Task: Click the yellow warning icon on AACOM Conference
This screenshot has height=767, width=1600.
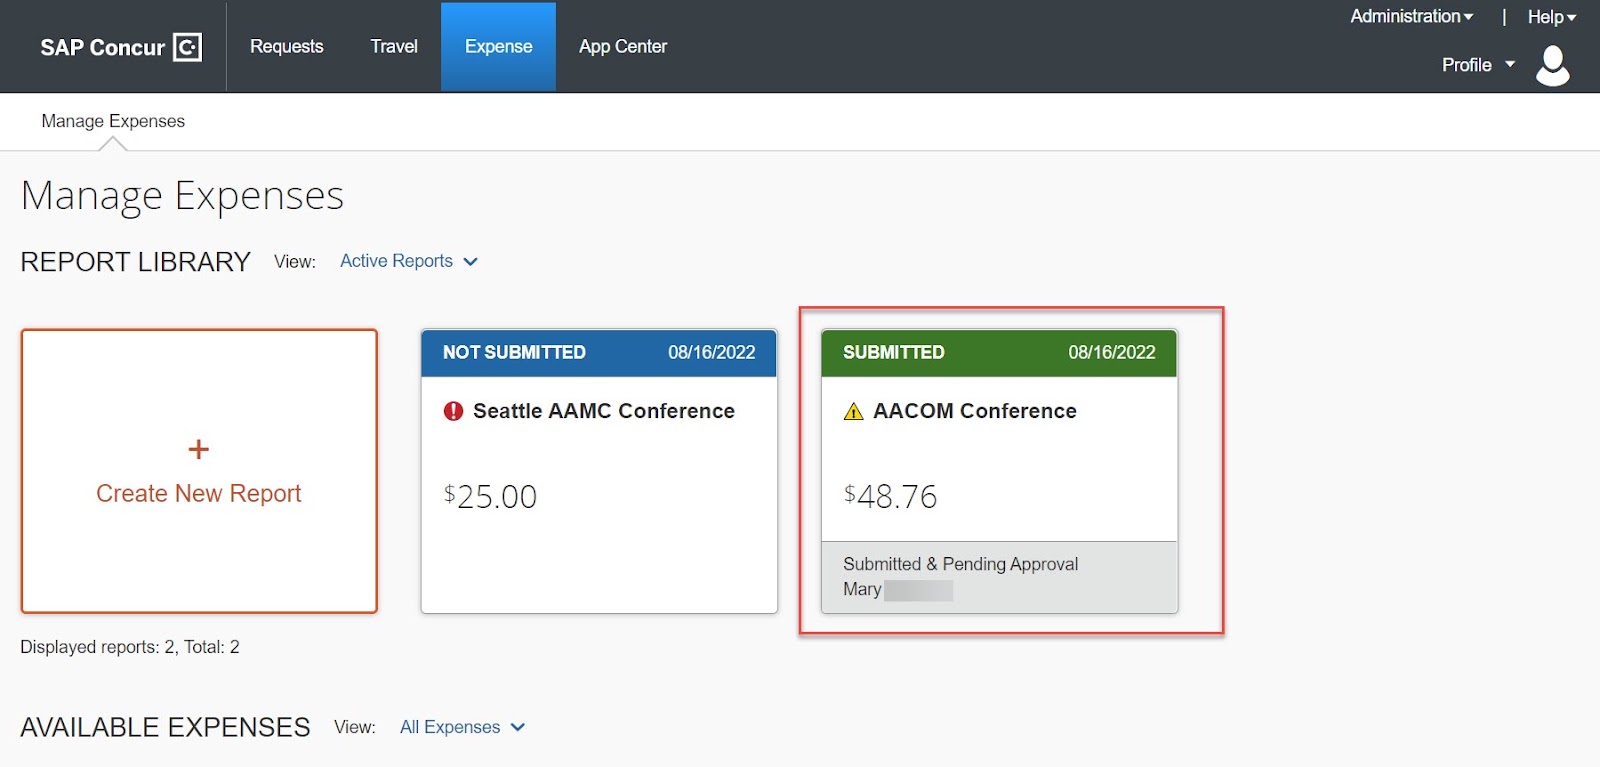Action: [853, 411]
